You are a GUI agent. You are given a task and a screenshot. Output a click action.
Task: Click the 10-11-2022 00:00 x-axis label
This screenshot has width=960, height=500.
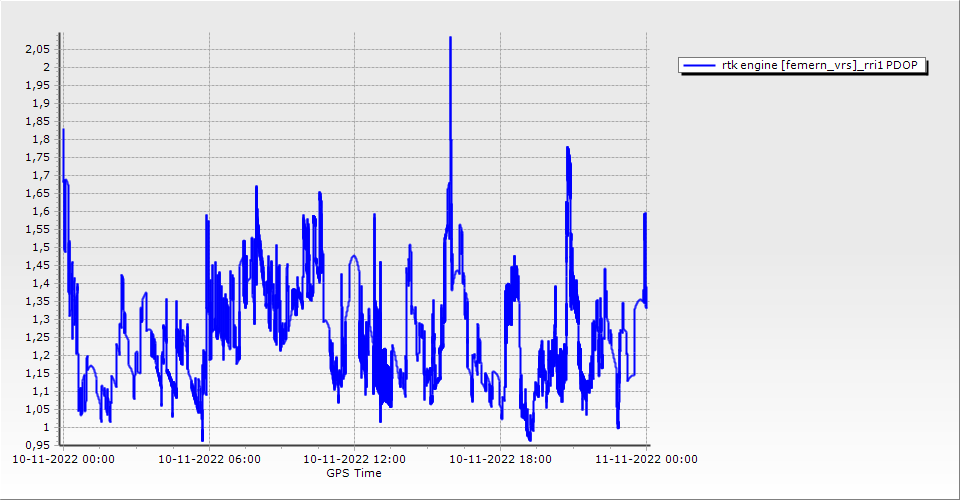point(62,460)
